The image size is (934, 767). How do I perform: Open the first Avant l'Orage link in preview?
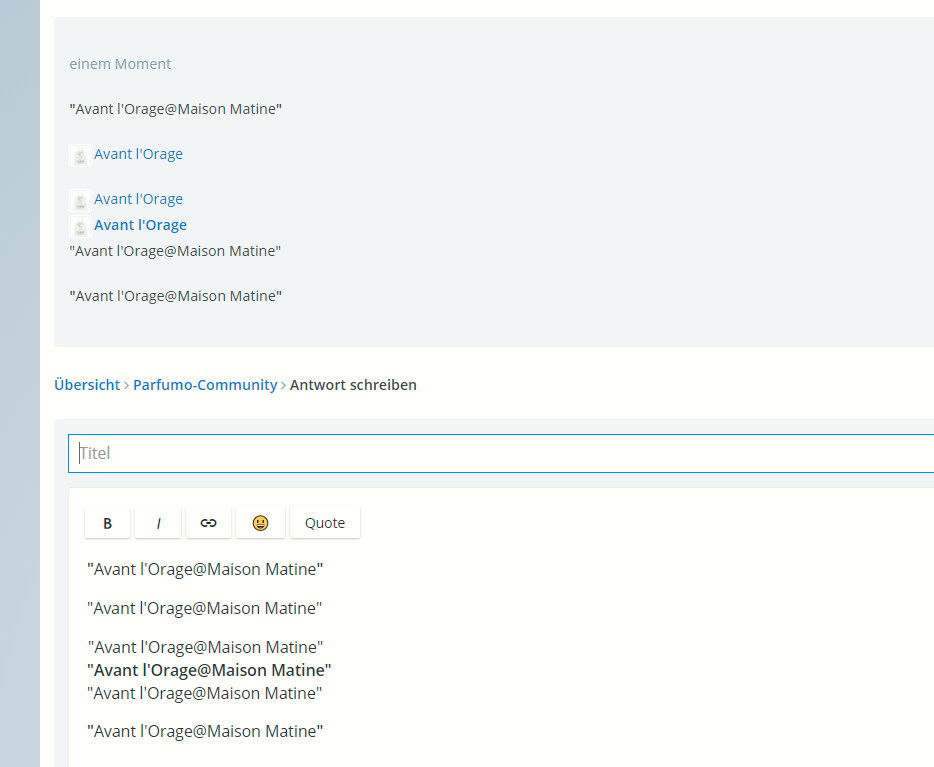click(x=138, y=154)
